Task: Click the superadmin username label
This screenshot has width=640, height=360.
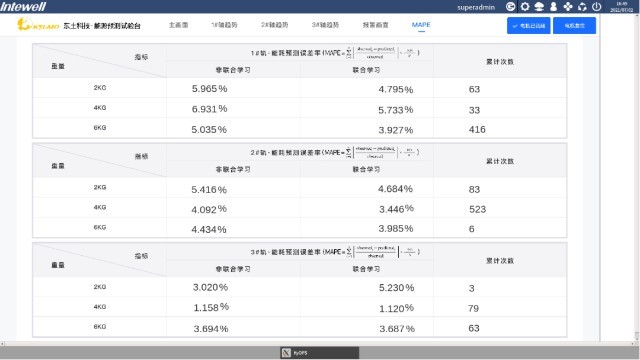Action: pos(476,7)
